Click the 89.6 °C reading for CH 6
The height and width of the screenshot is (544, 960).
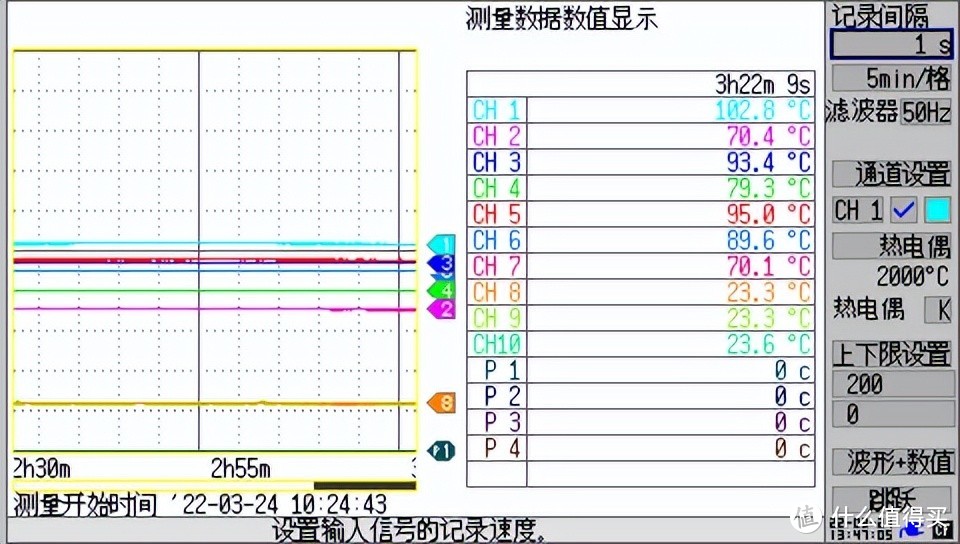[x=768, y=240]
